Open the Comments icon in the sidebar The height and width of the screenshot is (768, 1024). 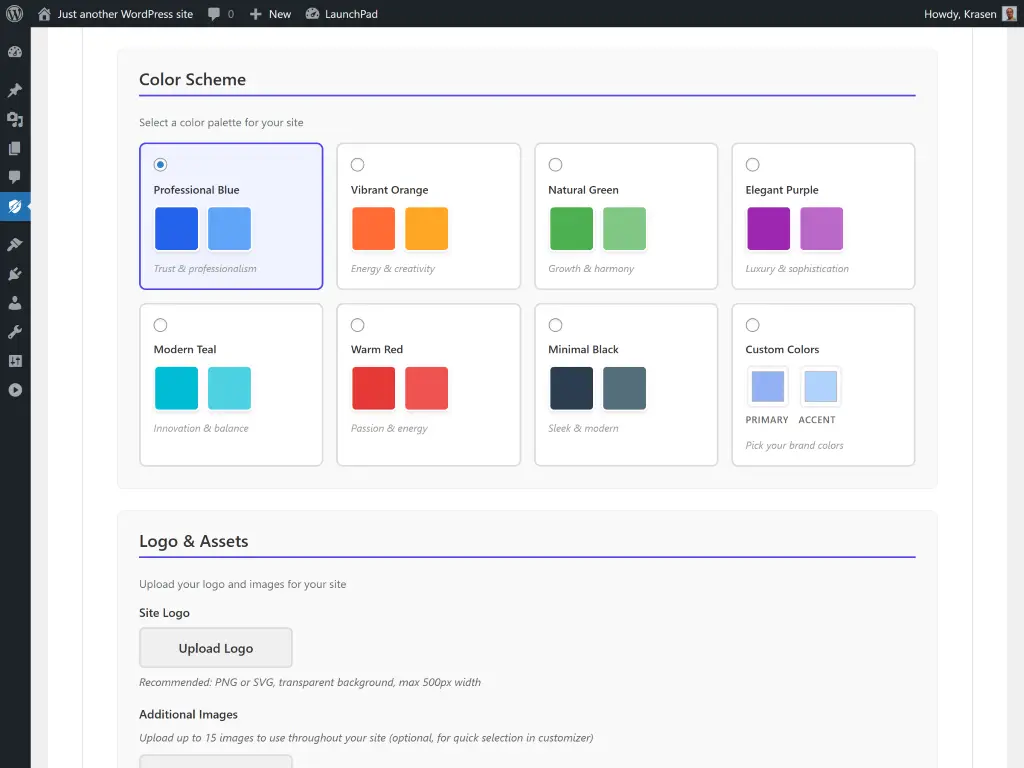point(15,177)
